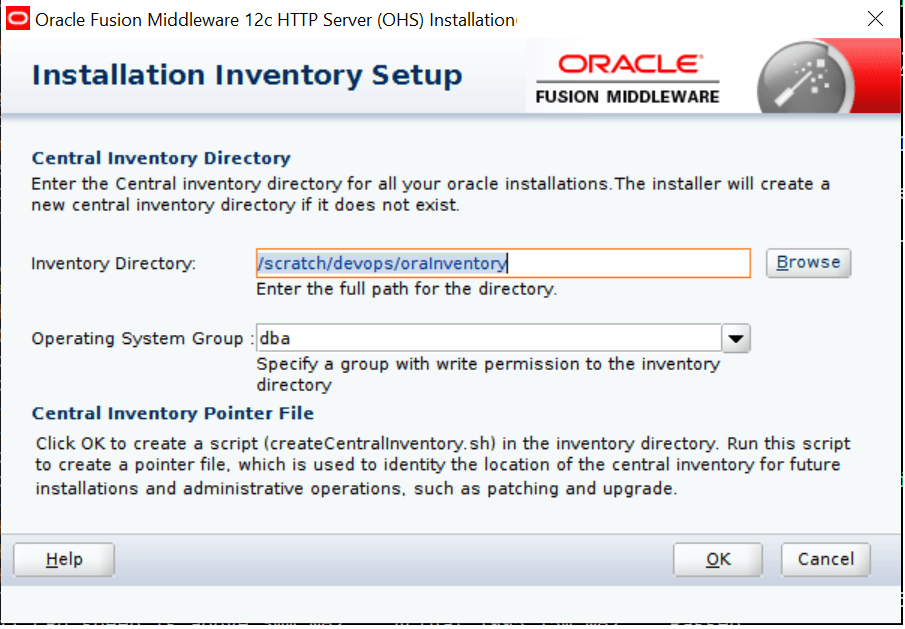Open Help for the inventory setup dialog
The width and height of the screenshot is (905, 629).
click(x=63, y=559)
